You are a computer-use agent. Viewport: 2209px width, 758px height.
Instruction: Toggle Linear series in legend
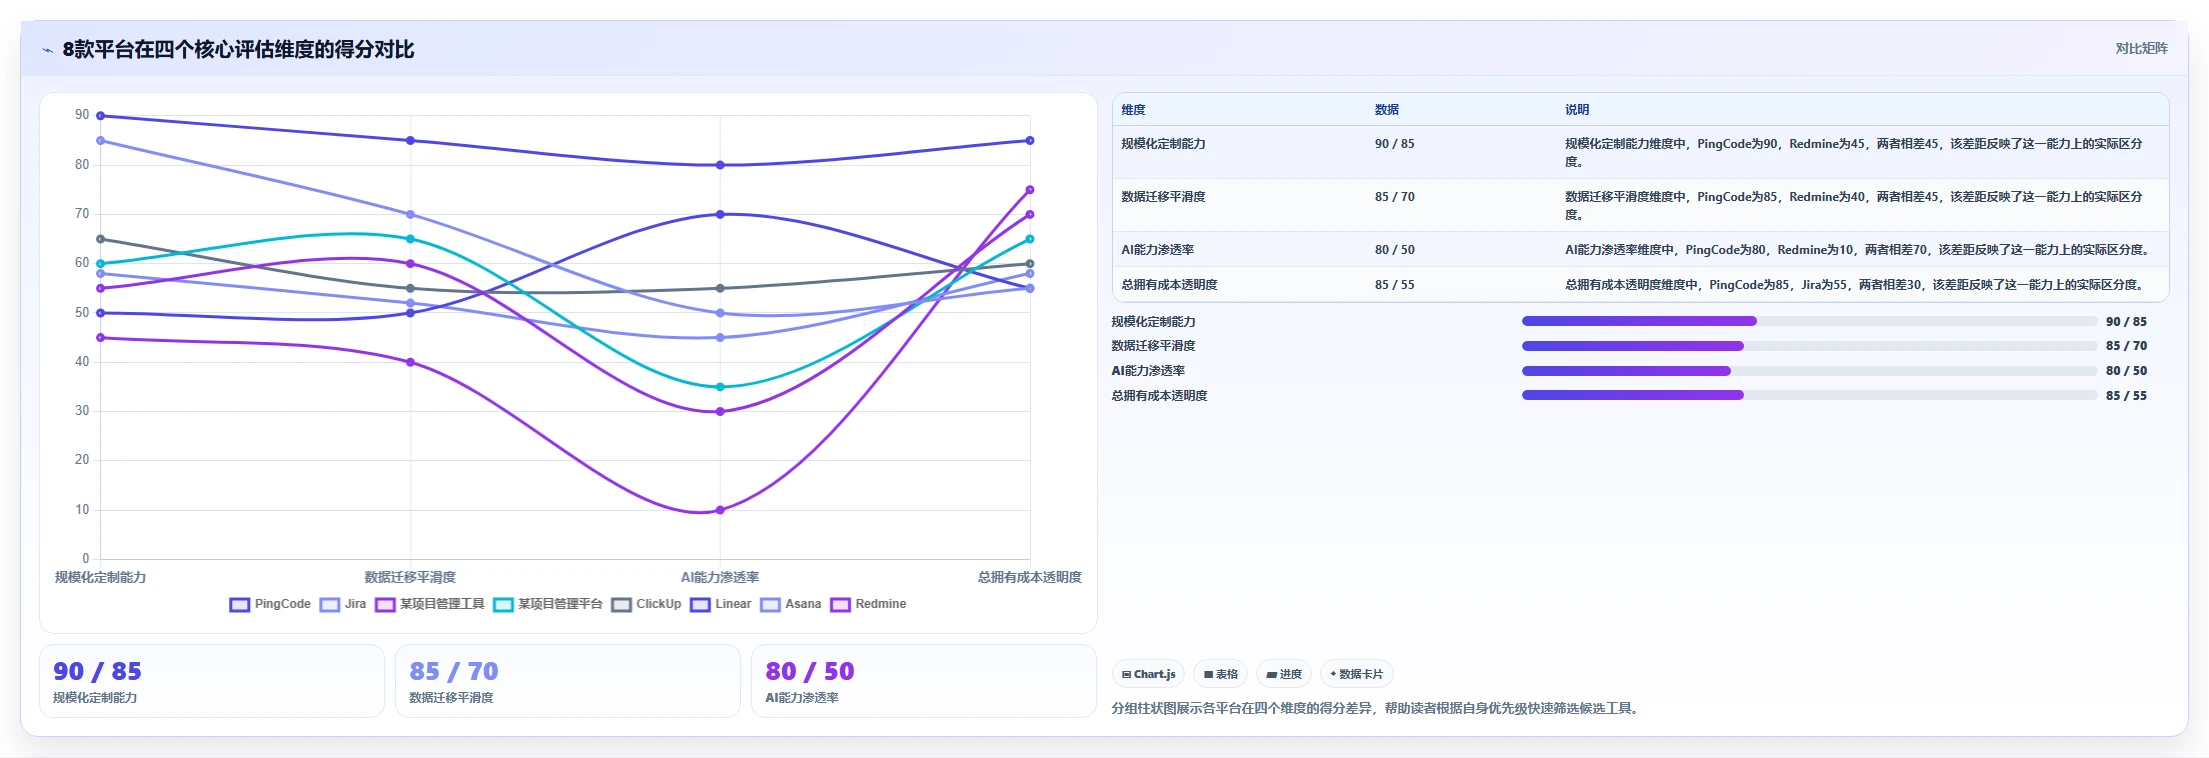pyautogui.click(x=720, y=604)
